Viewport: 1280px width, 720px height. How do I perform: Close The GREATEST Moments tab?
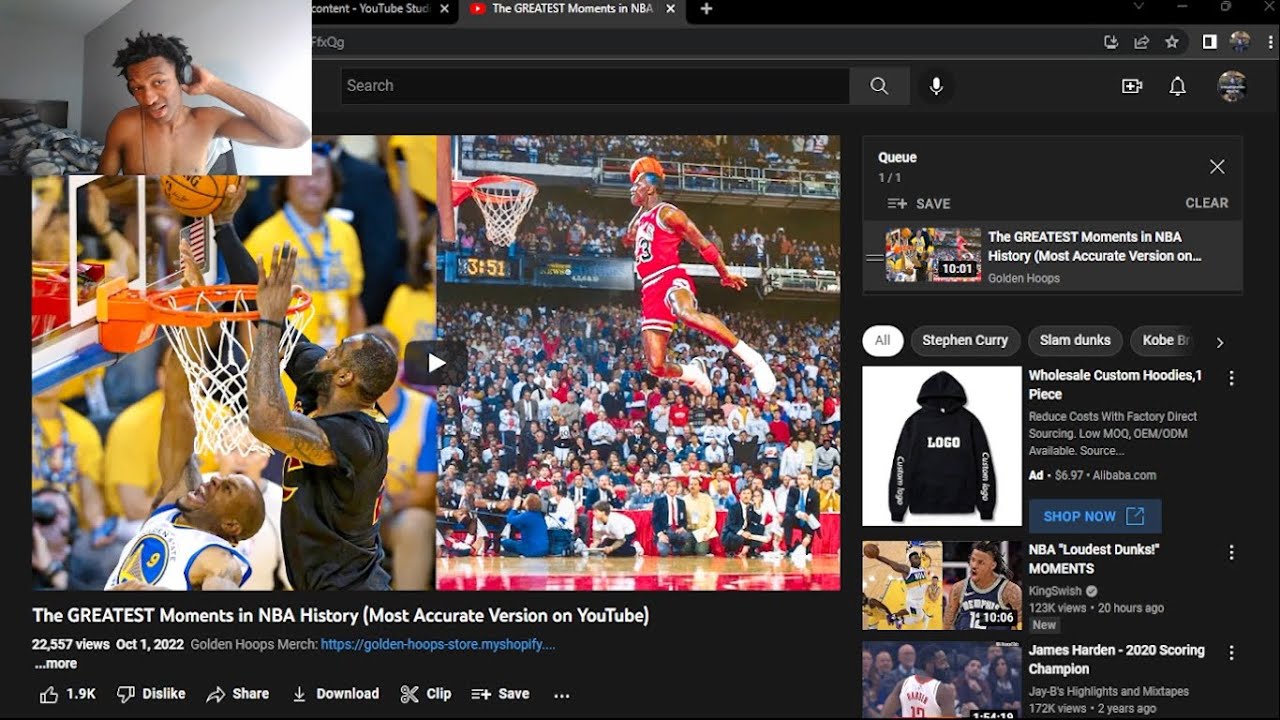[670, 9]
